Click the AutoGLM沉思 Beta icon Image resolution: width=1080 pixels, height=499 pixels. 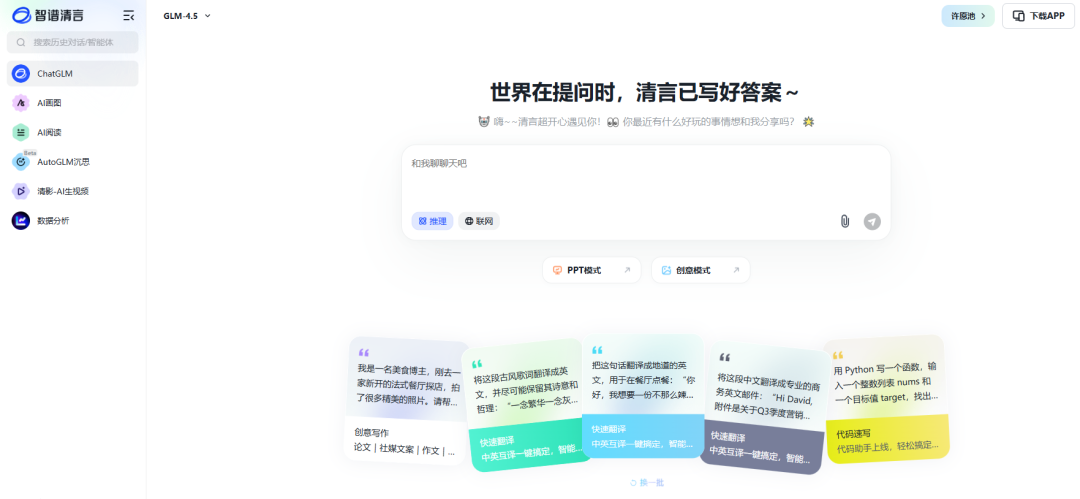[21, 161]
